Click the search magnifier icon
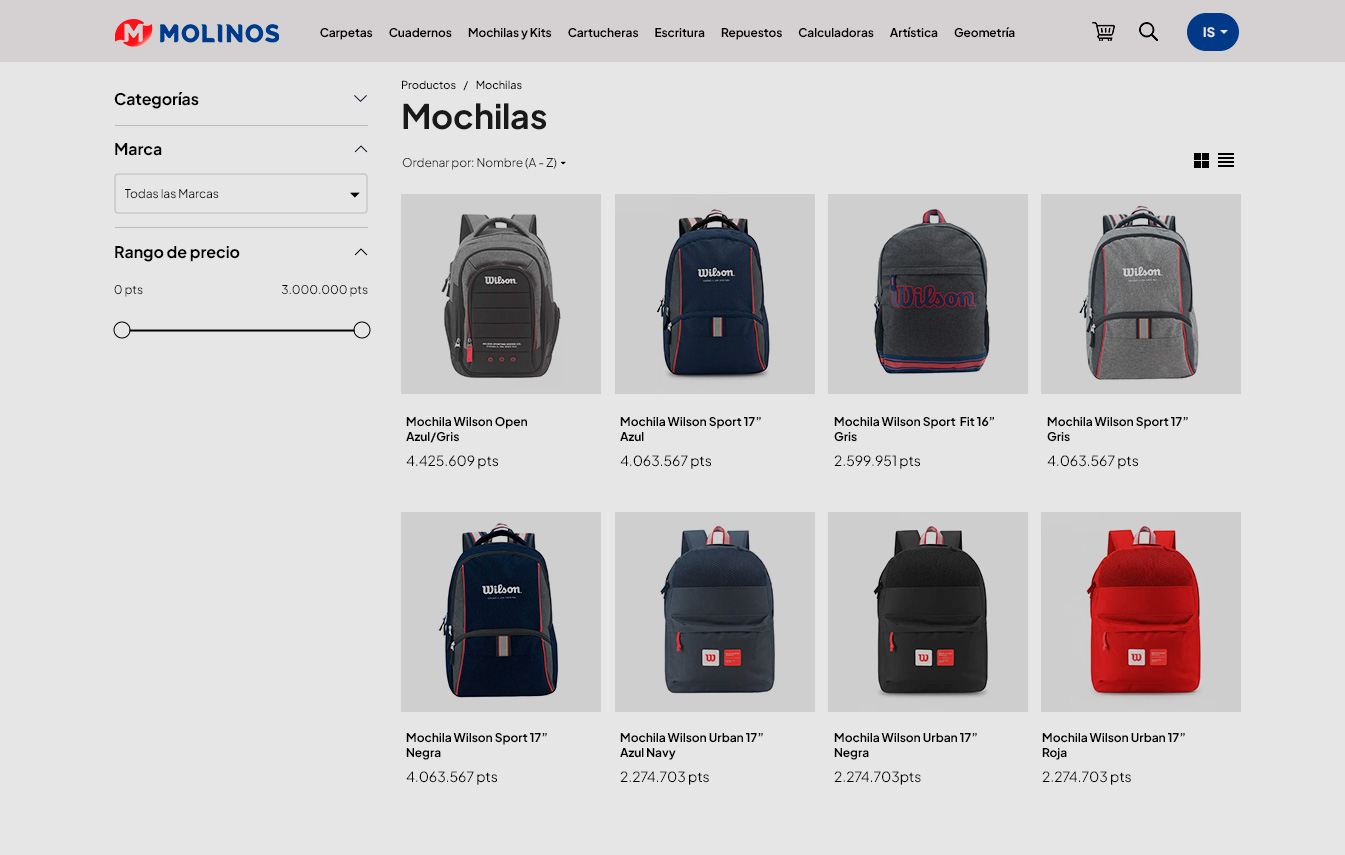This screenshot has width=1345, height=855. tap(1148, 32)
